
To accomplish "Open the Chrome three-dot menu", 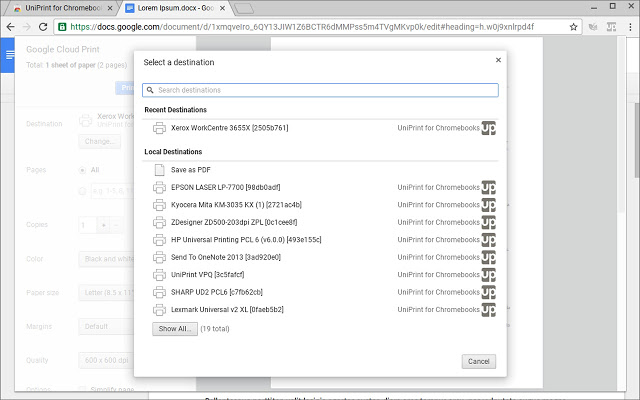I will (630, 27).
